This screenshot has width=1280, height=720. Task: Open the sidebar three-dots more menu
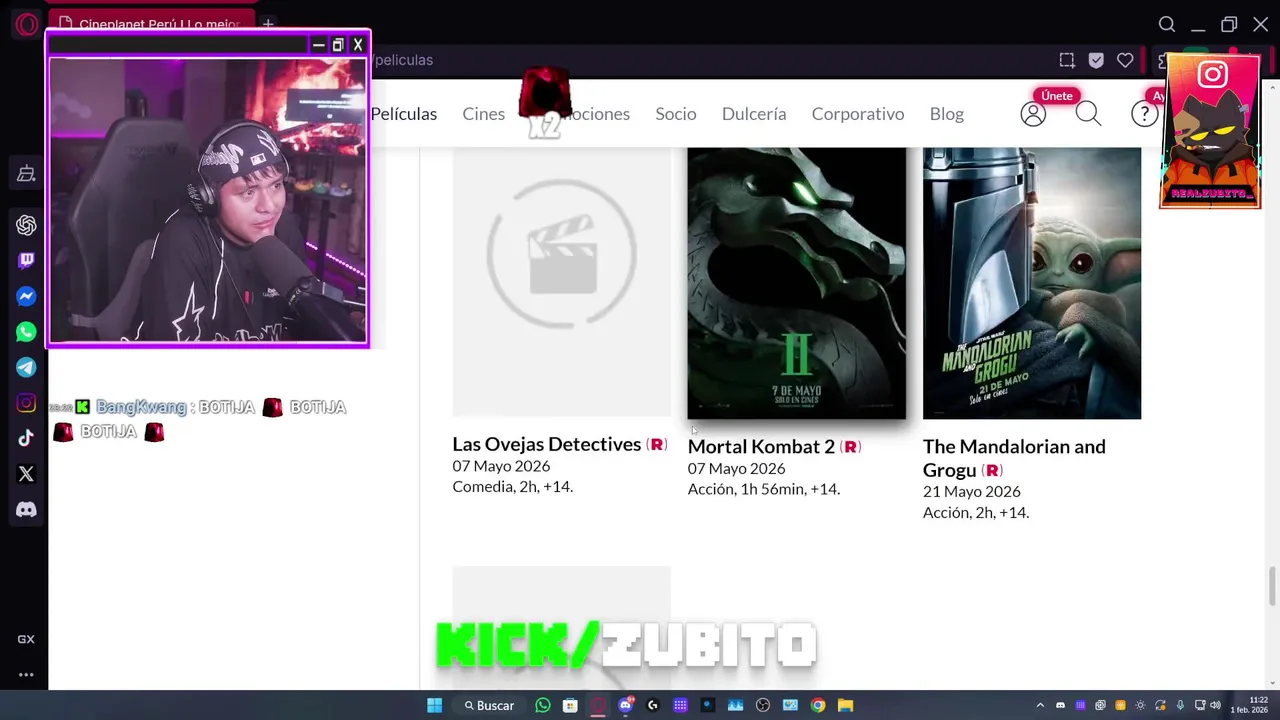tap(26, 675)
